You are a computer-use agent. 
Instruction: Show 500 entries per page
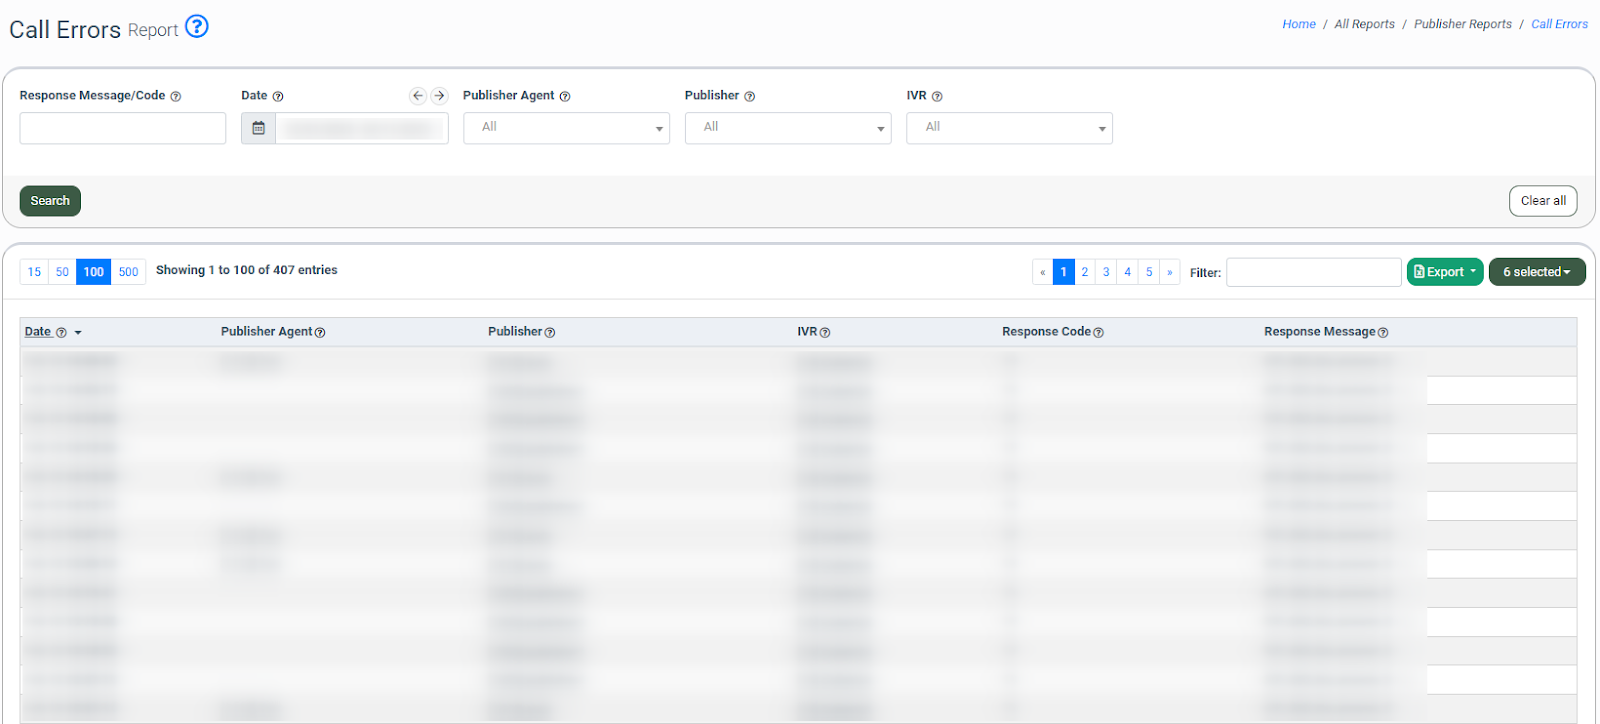point(128,272)
